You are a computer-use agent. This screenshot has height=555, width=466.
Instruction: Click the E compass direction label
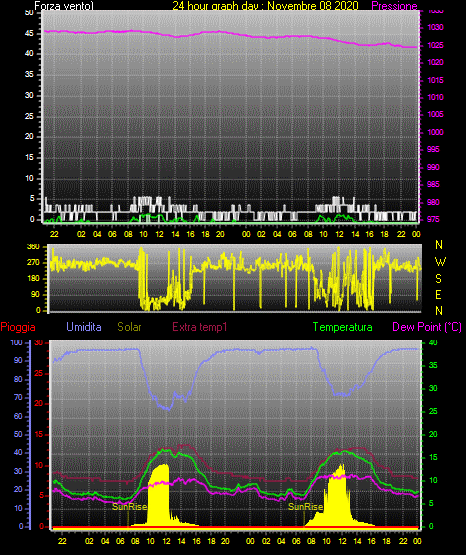point(438,294)
